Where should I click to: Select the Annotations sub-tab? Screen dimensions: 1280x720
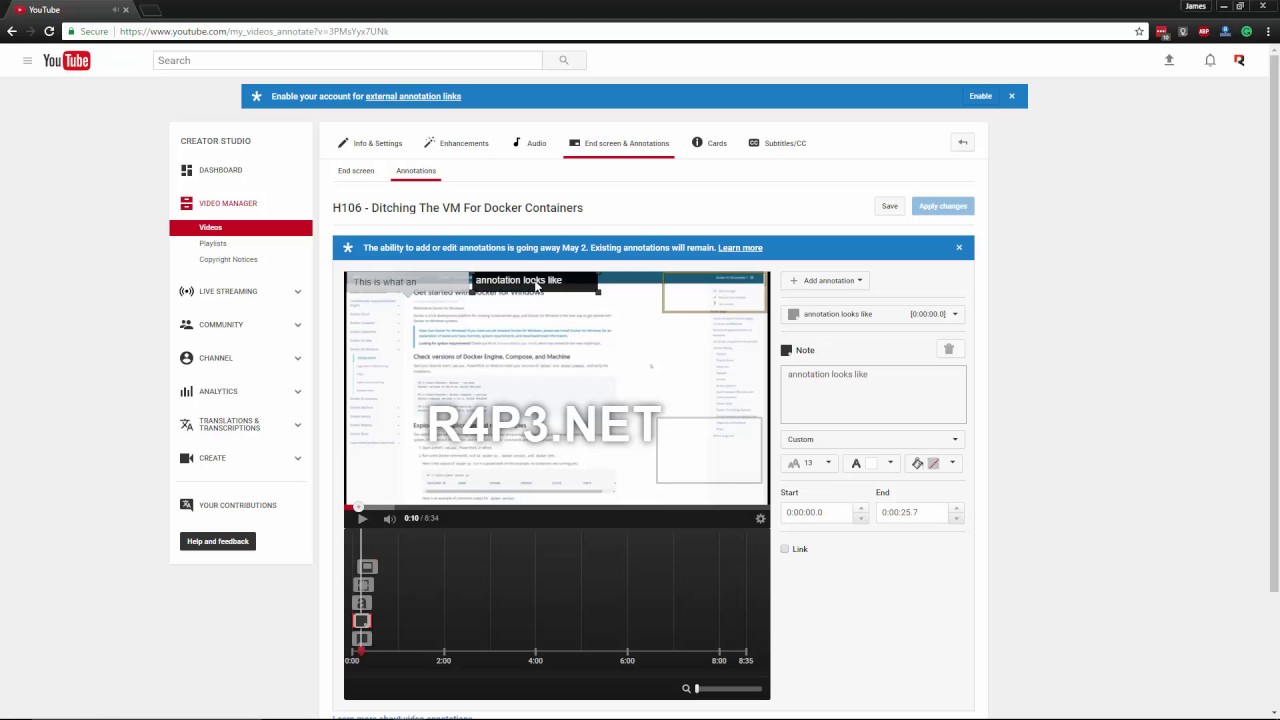[416, 171]
